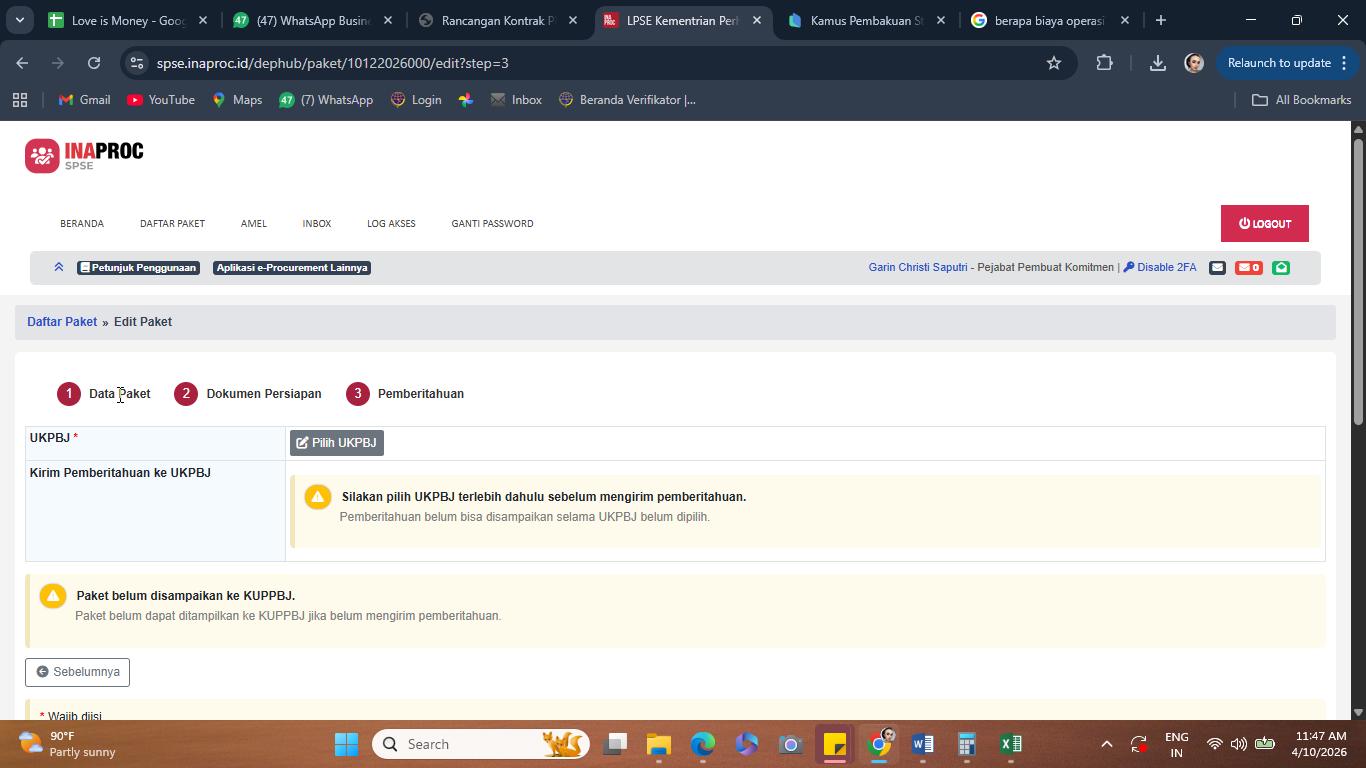The height and width of the screenshot is (768, 1366).
Task: Follow the Daftar Paket breadcrumb link
Action: (x=62, y=322)
